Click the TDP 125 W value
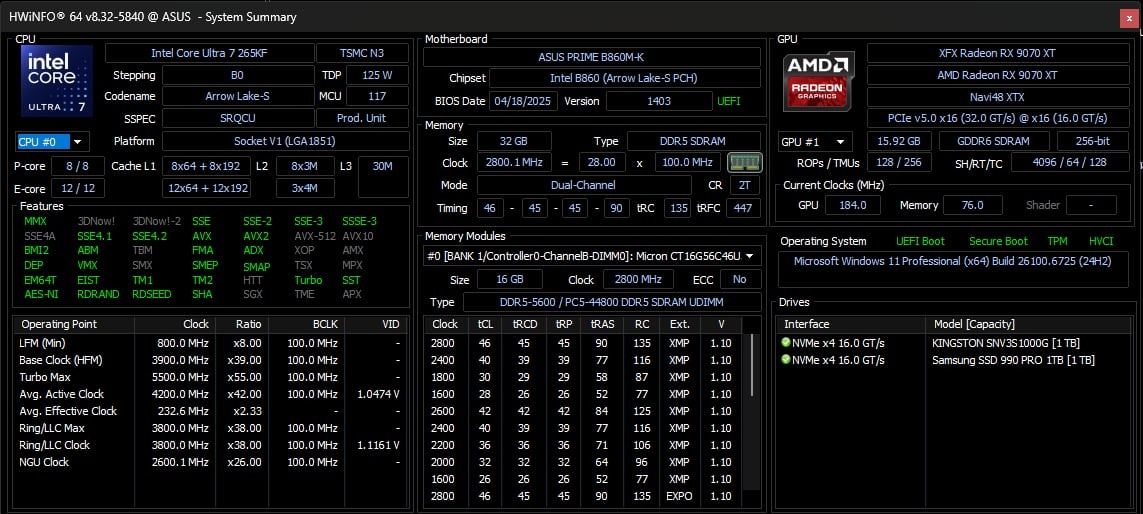This screenshot has width=1143, height=514. (377, 75)
